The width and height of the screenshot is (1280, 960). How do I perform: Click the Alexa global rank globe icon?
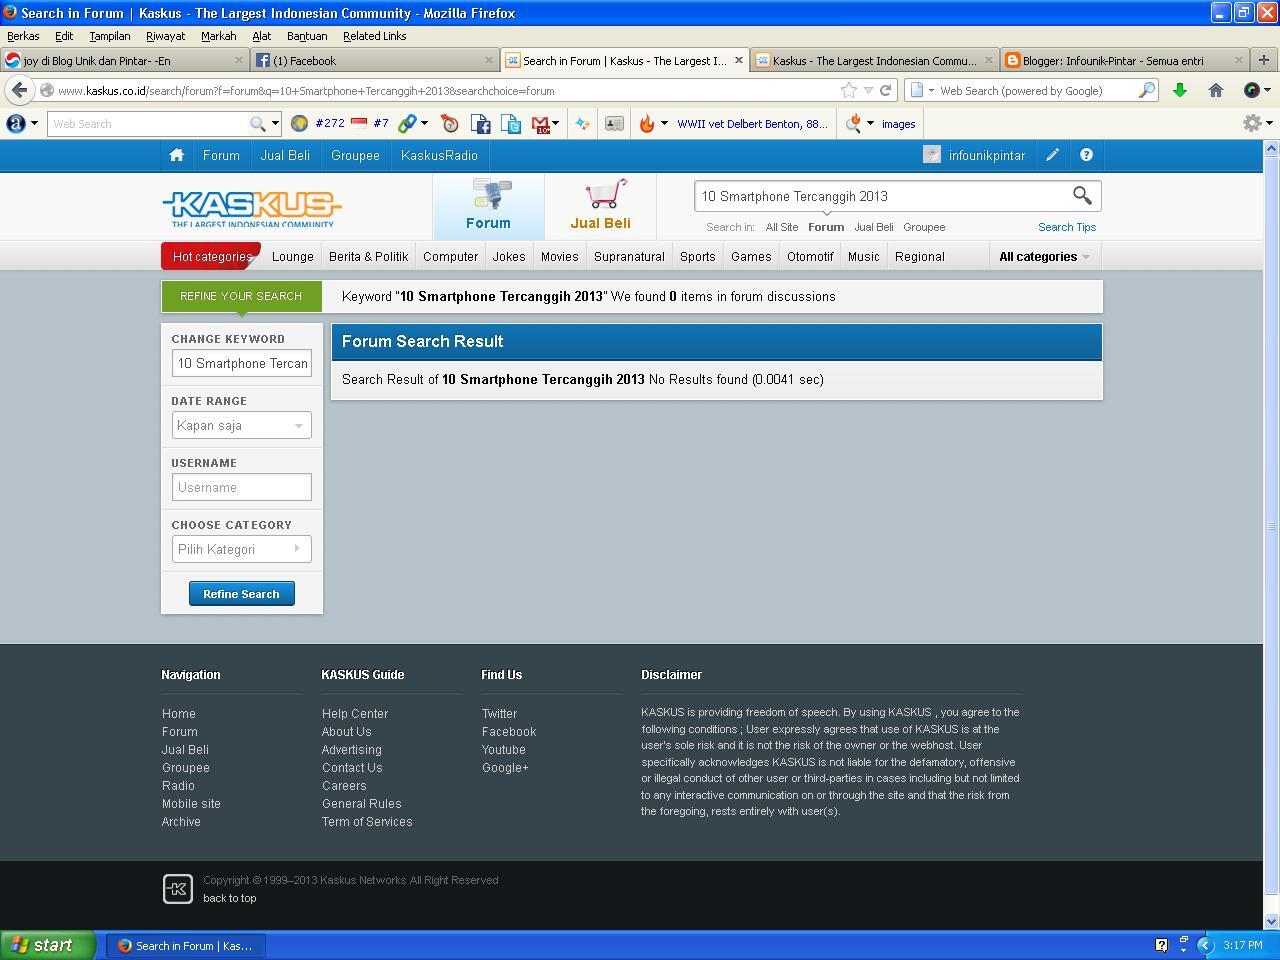(x=299, y=124)
